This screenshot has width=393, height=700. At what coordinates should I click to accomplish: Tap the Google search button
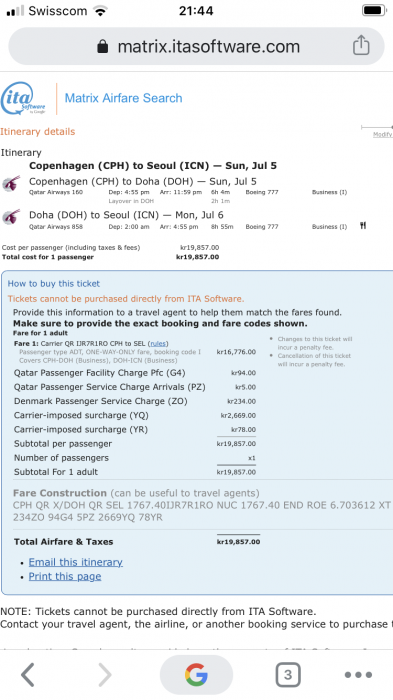[x=196, y=675]
